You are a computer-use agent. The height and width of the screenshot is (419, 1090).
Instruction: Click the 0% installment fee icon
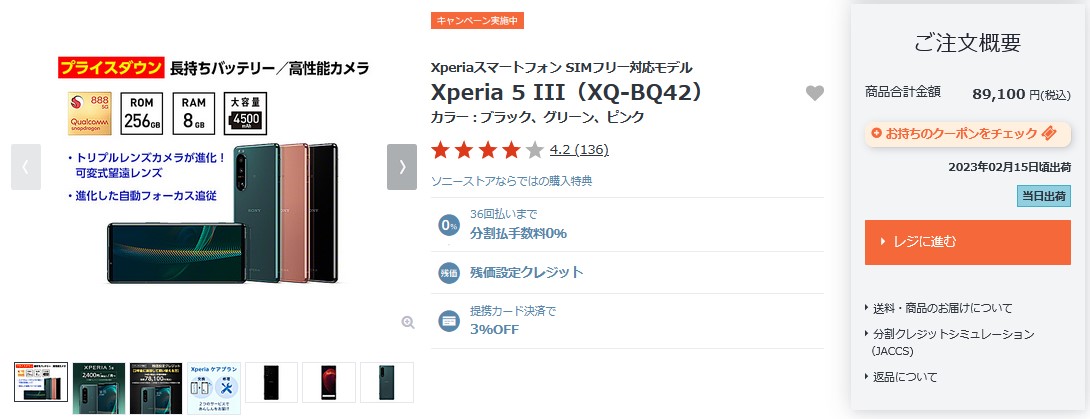click(x=449, y=225)
